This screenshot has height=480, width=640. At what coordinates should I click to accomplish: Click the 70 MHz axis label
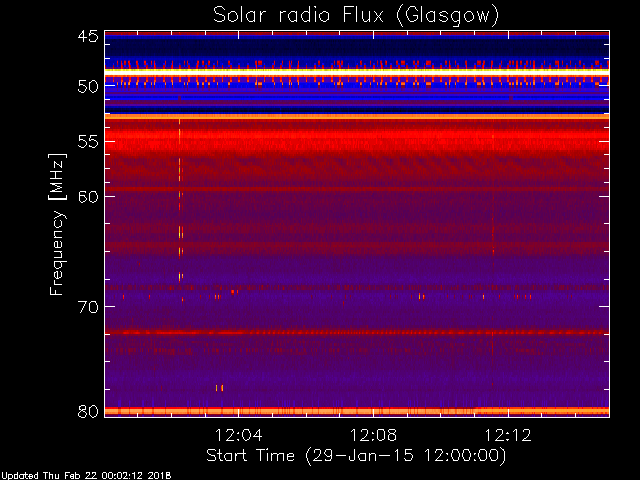tap(88, 307)
